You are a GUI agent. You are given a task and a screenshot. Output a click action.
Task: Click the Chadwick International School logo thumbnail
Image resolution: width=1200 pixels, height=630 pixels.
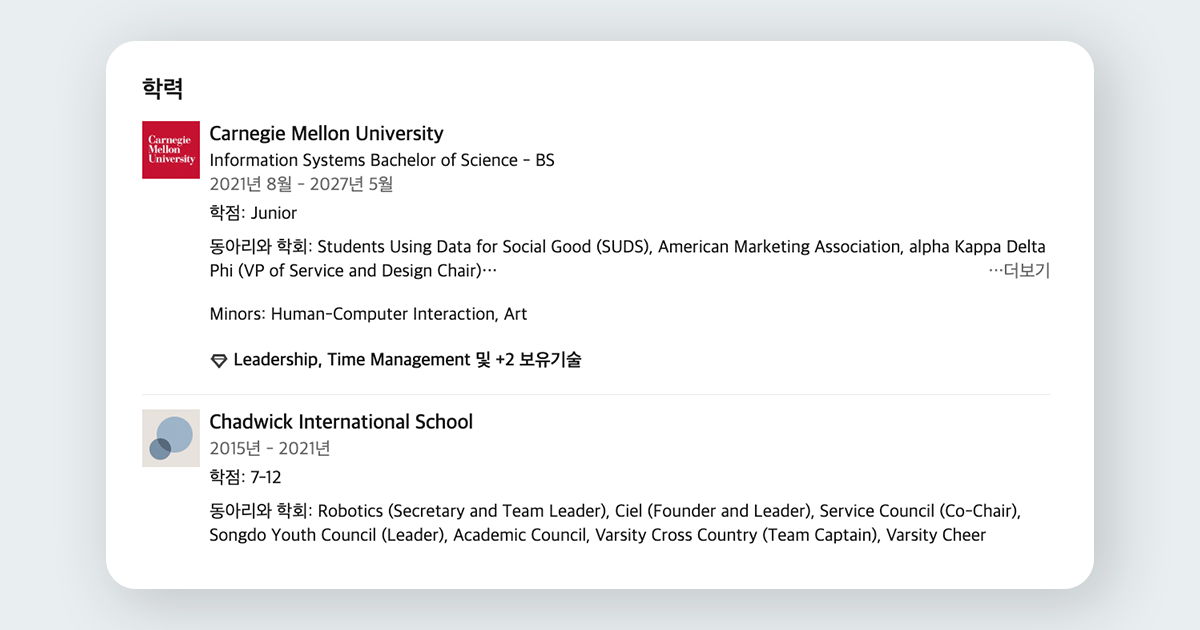tap(171, 438)
